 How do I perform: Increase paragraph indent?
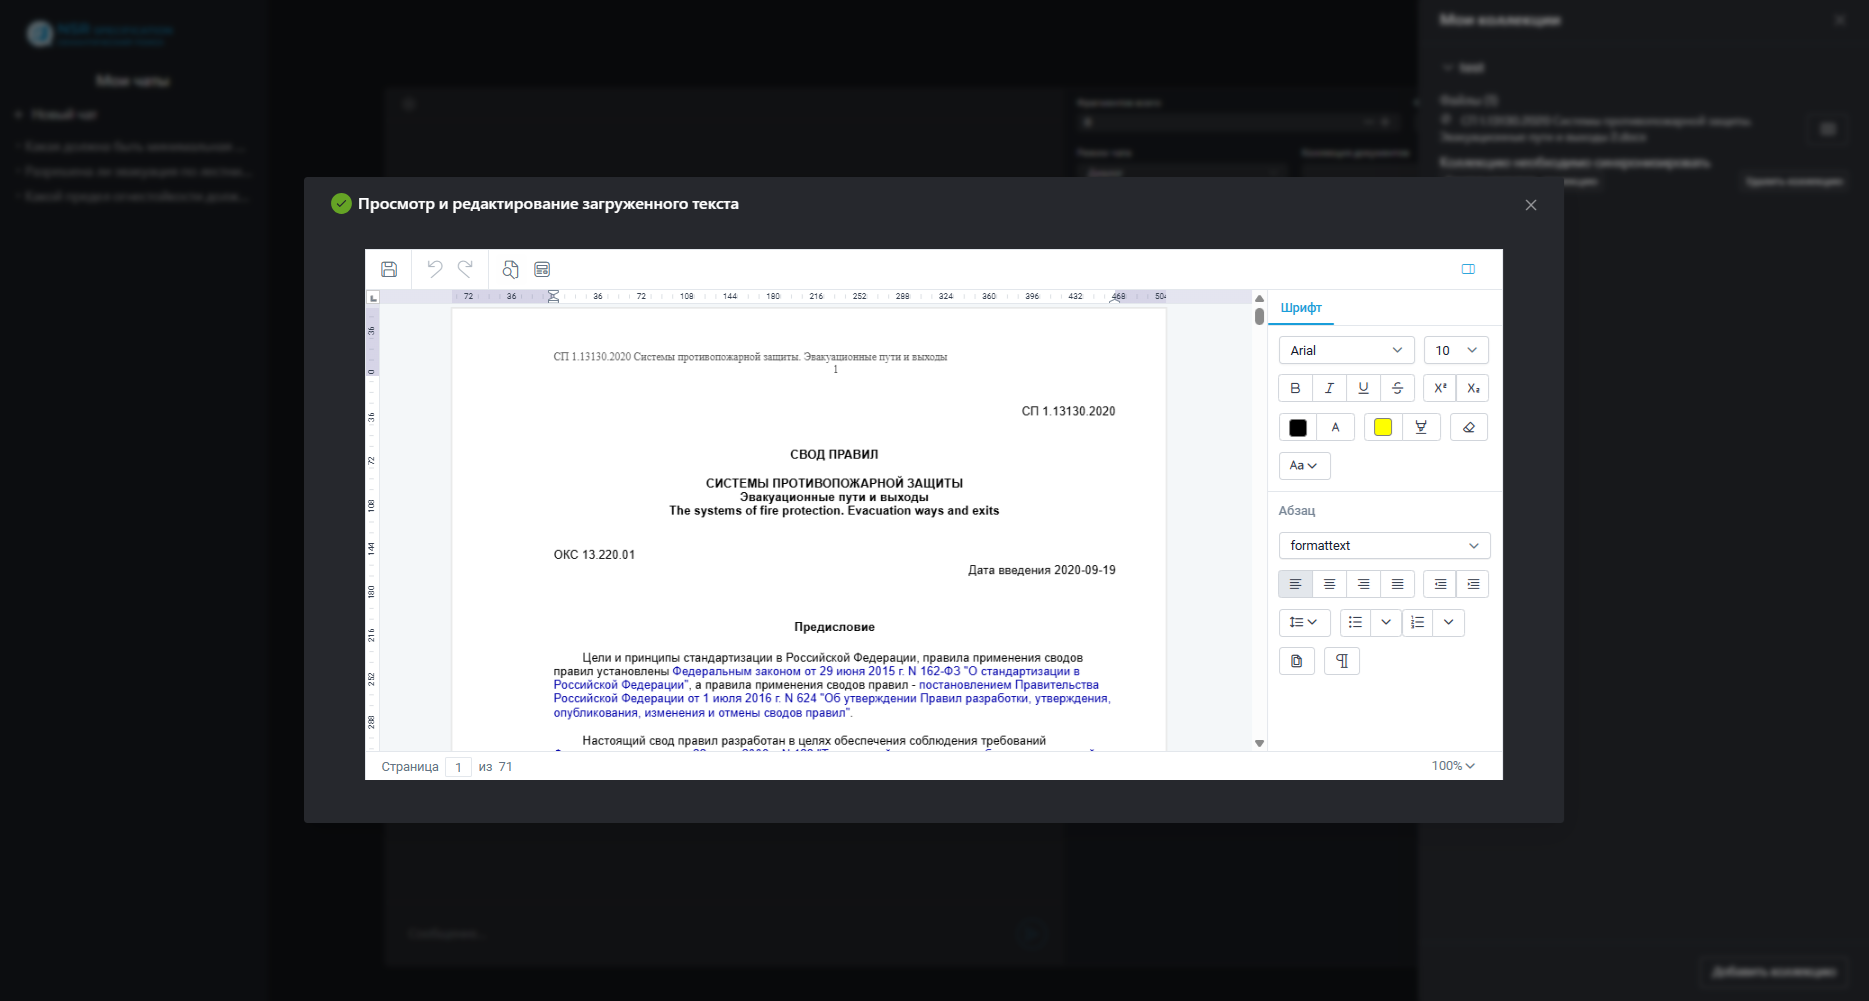[1473, 584]
